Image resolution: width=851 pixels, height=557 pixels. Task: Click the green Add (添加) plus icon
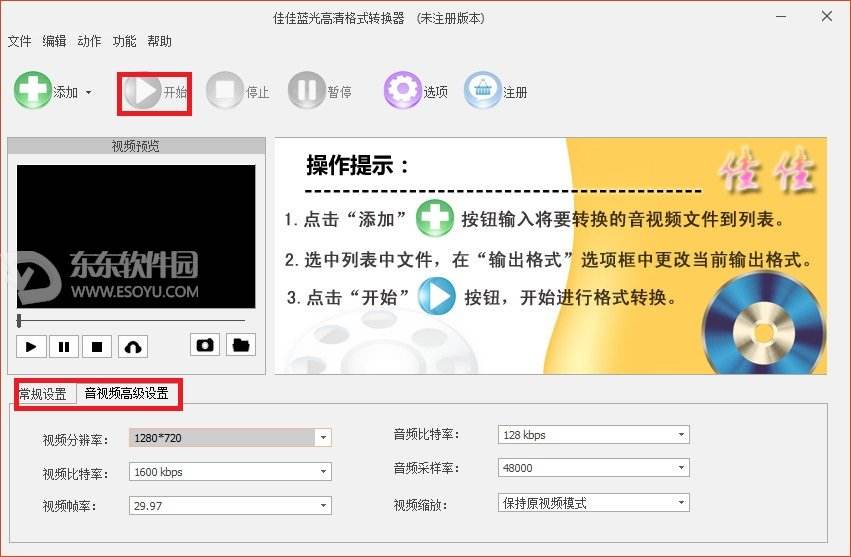pos(32,90)
